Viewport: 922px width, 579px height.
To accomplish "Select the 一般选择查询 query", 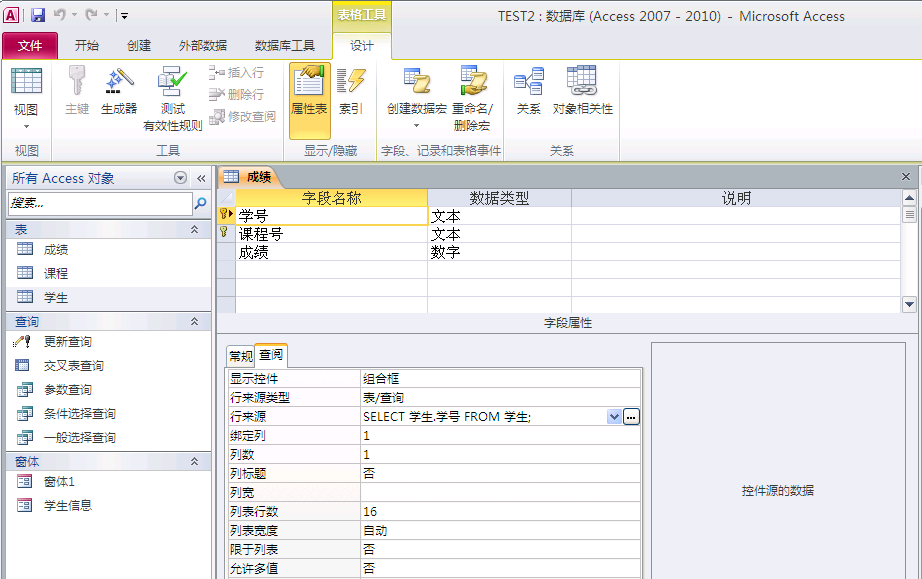I will pos(109,438).
